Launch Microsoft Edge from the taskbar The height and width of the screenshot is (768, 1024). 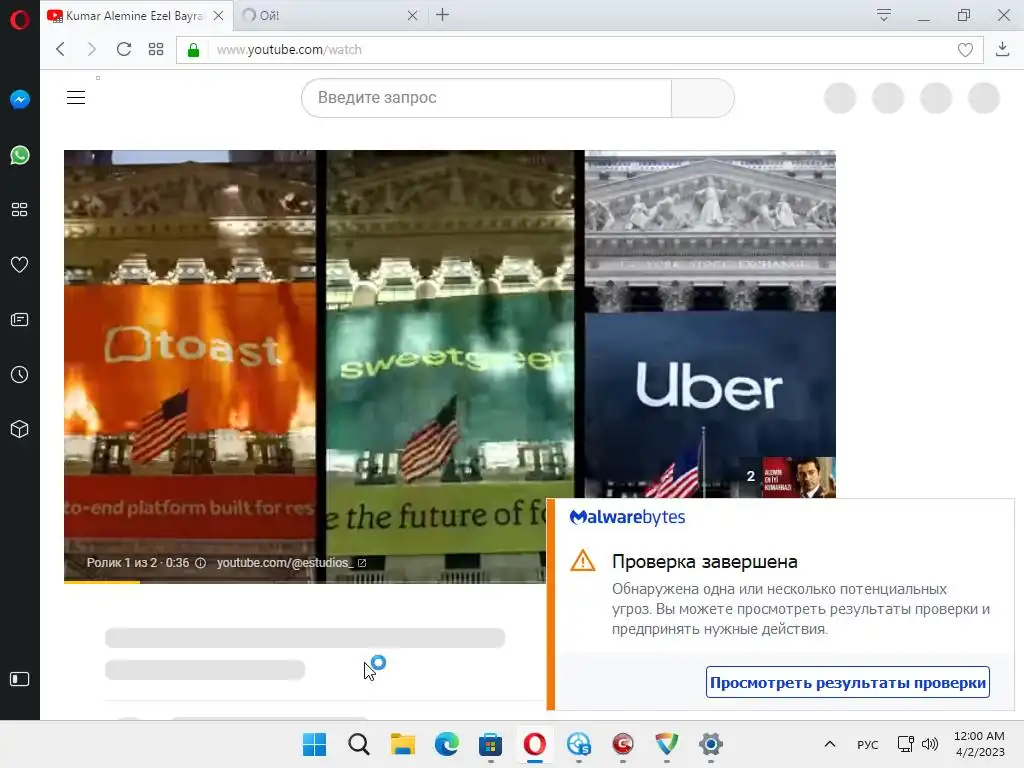point(447,744)
